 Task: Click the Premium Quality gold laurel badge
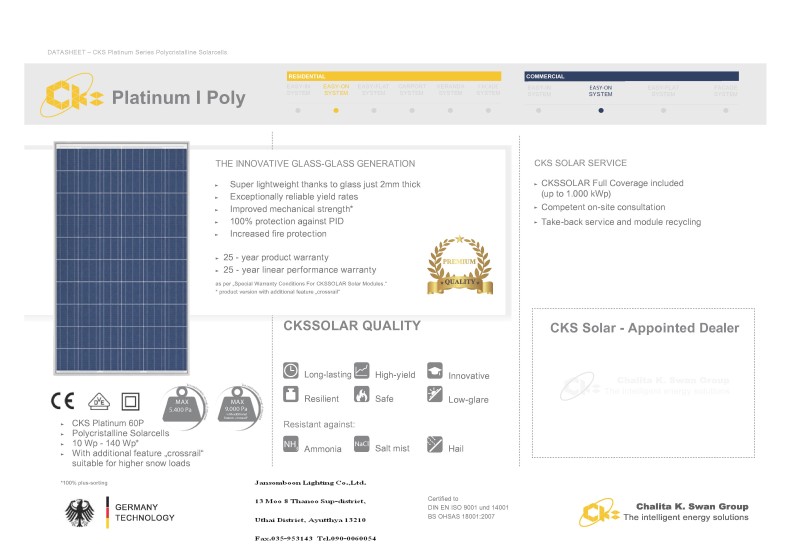[x=460, y=264]
